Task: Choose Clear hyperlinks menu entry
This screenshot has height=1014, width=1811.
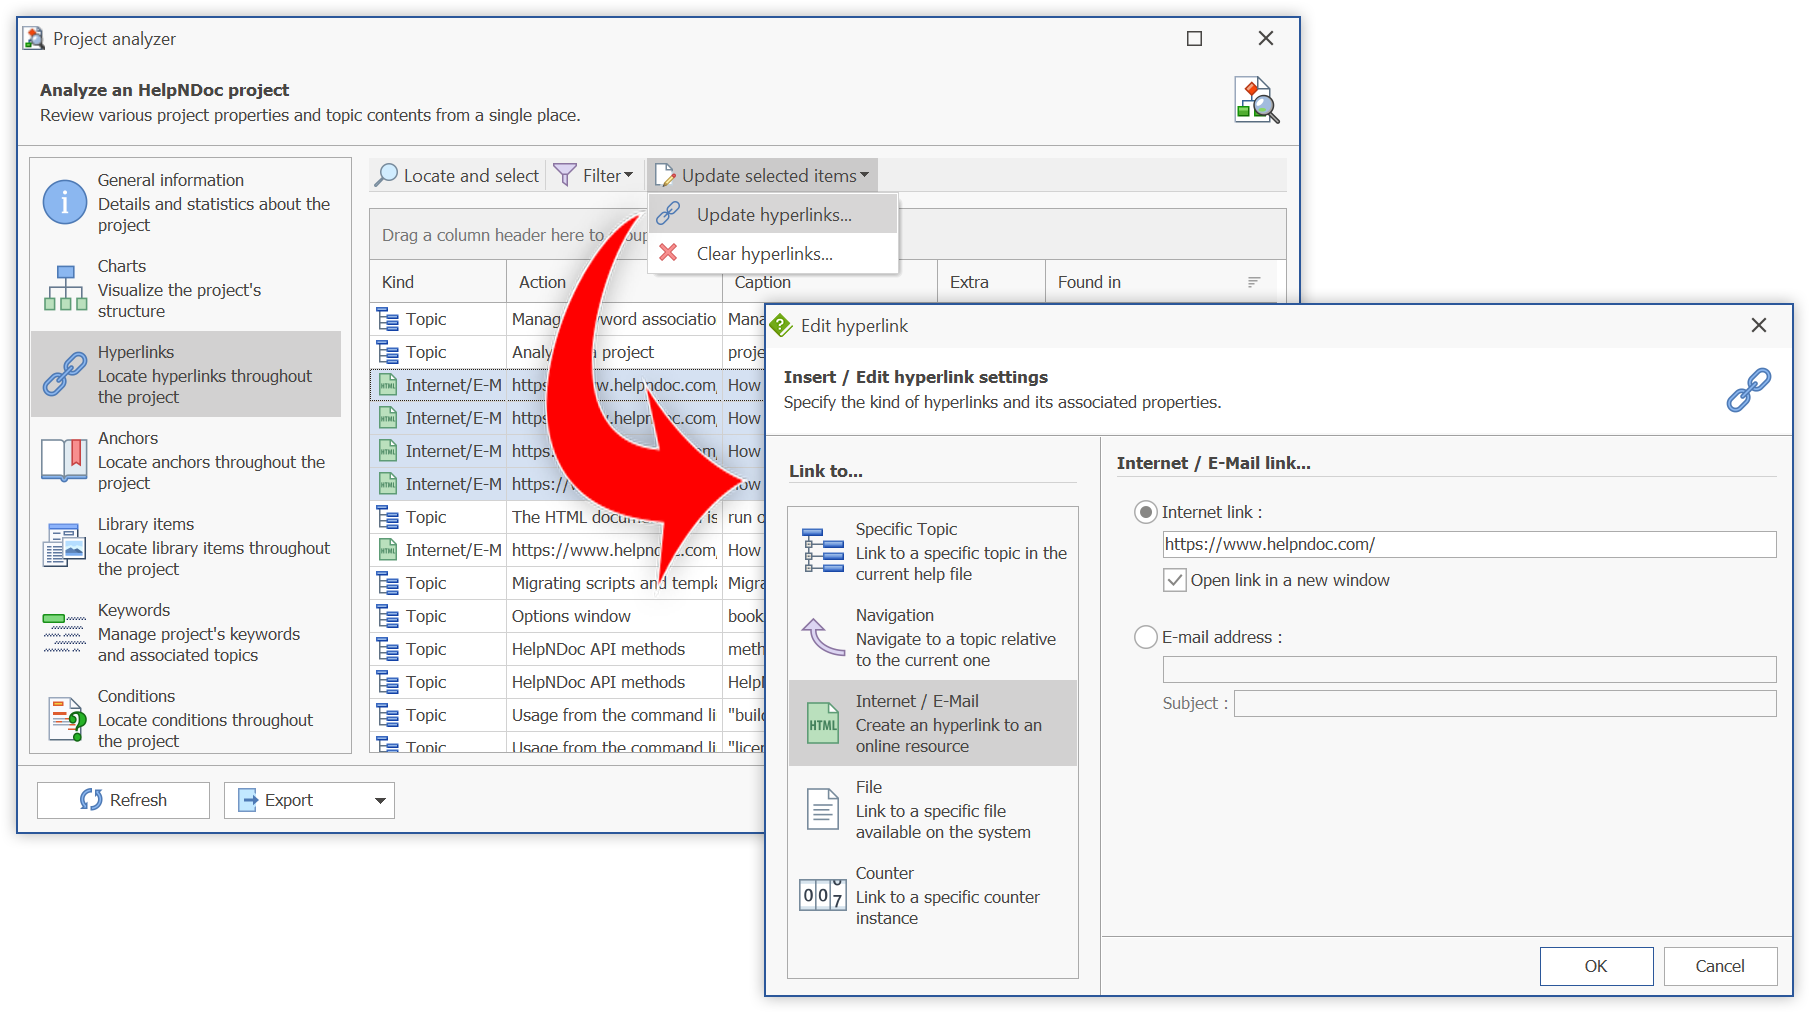Action: (x=764, y=254)
